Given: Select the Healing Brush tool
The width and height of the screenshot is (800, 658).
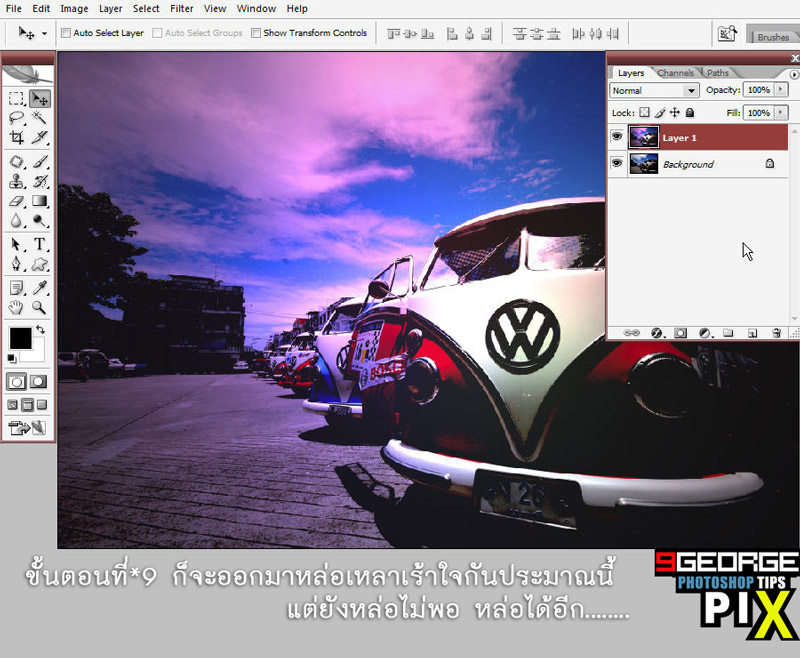Looking at the screenshot, I should point(16,162).
